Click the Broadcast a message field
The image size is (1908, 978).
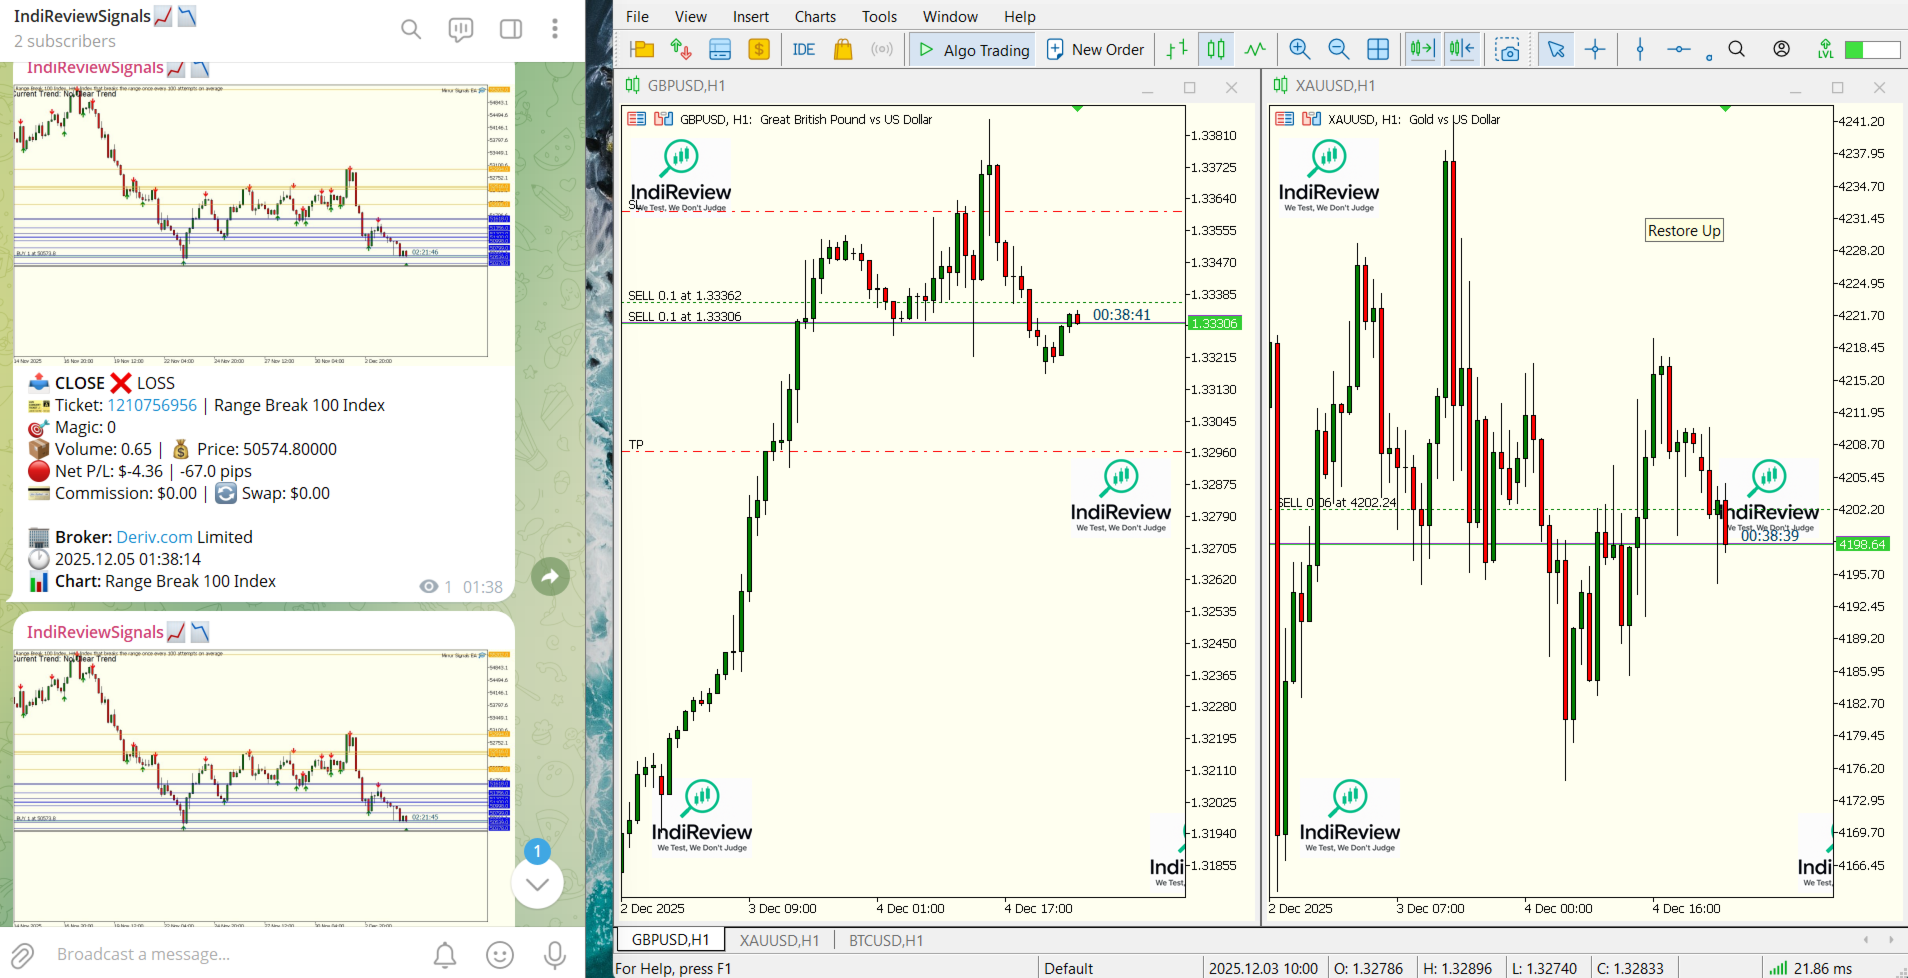pos(235,954)
